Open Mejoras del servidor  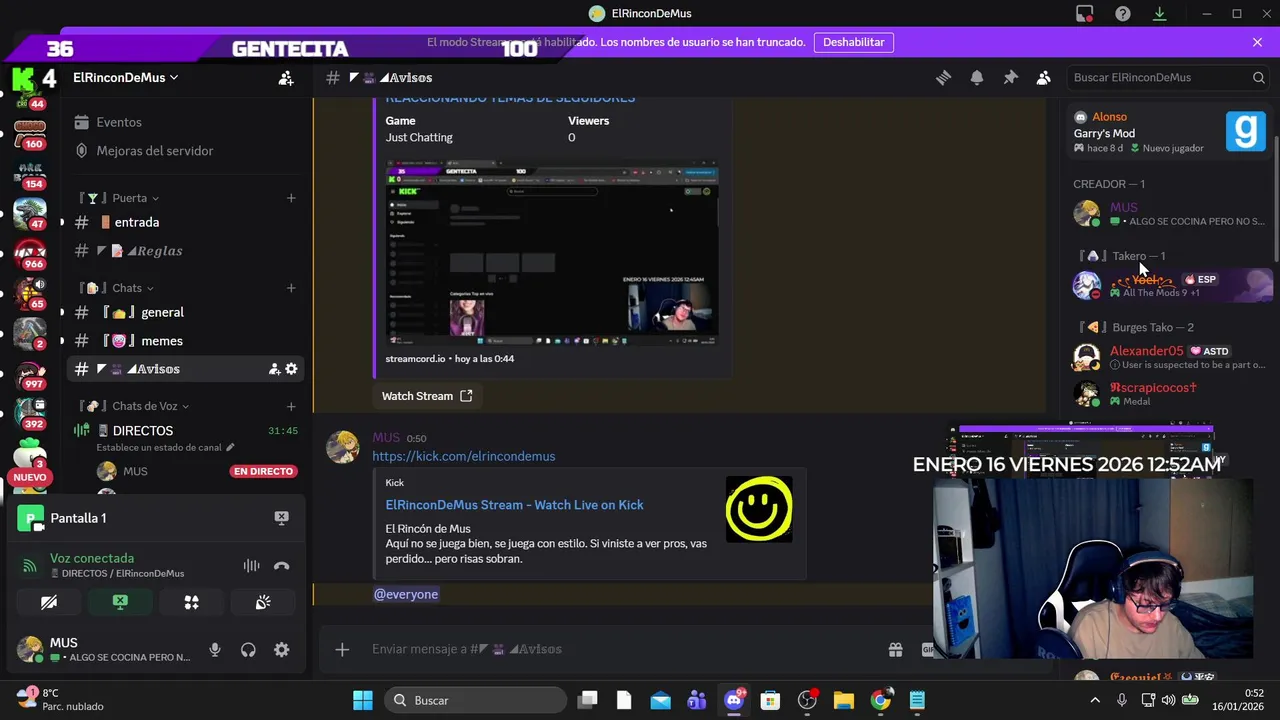click(154, 151)
